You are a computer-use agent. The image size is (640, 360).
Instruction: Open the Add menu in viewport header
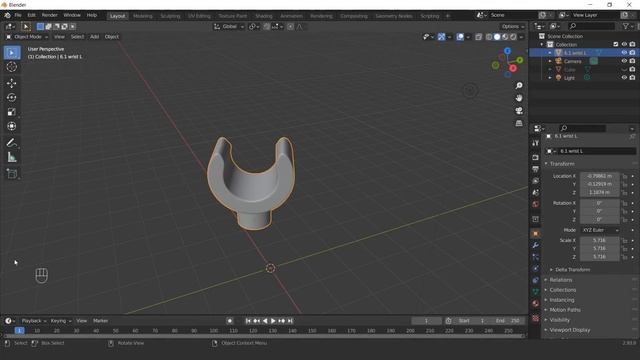94,37
